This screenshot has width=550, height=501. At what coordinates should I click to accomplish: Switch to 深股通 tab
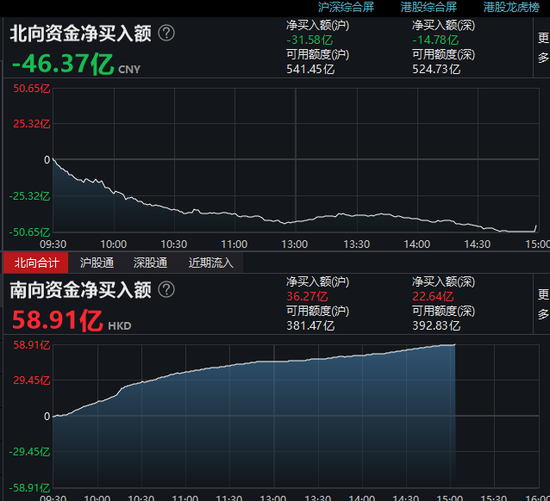(150, 262)
